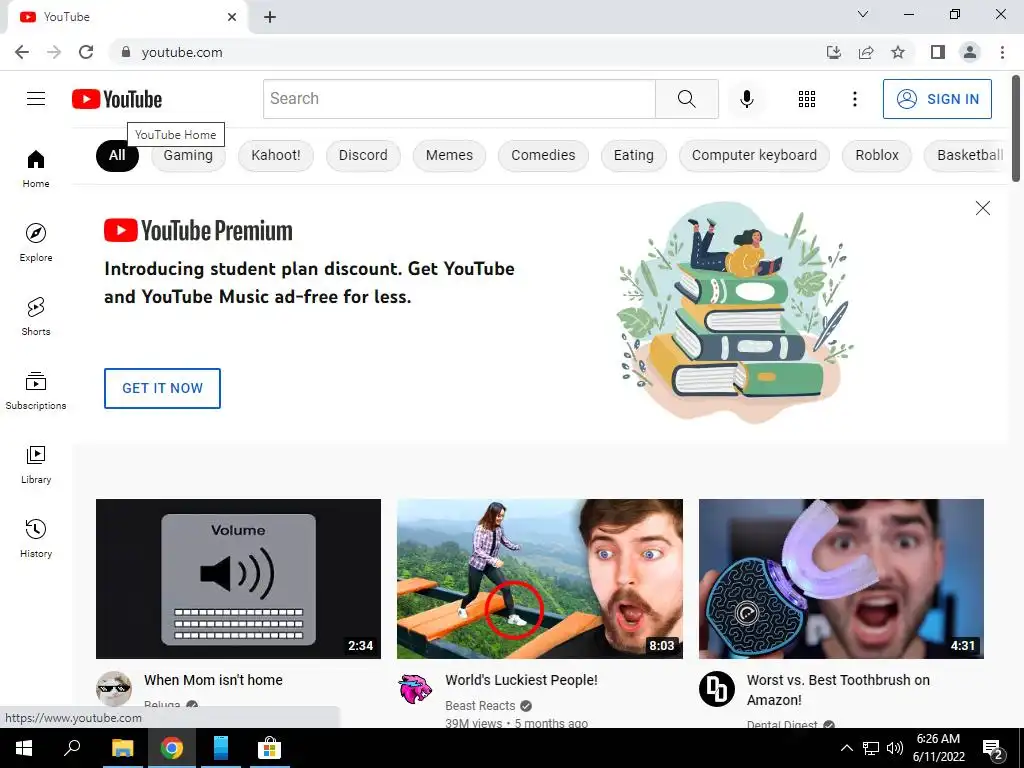Click the title World's Luckiest People!
The image size is (1024, 768).
pyautogui.click(x=521, y=680)
